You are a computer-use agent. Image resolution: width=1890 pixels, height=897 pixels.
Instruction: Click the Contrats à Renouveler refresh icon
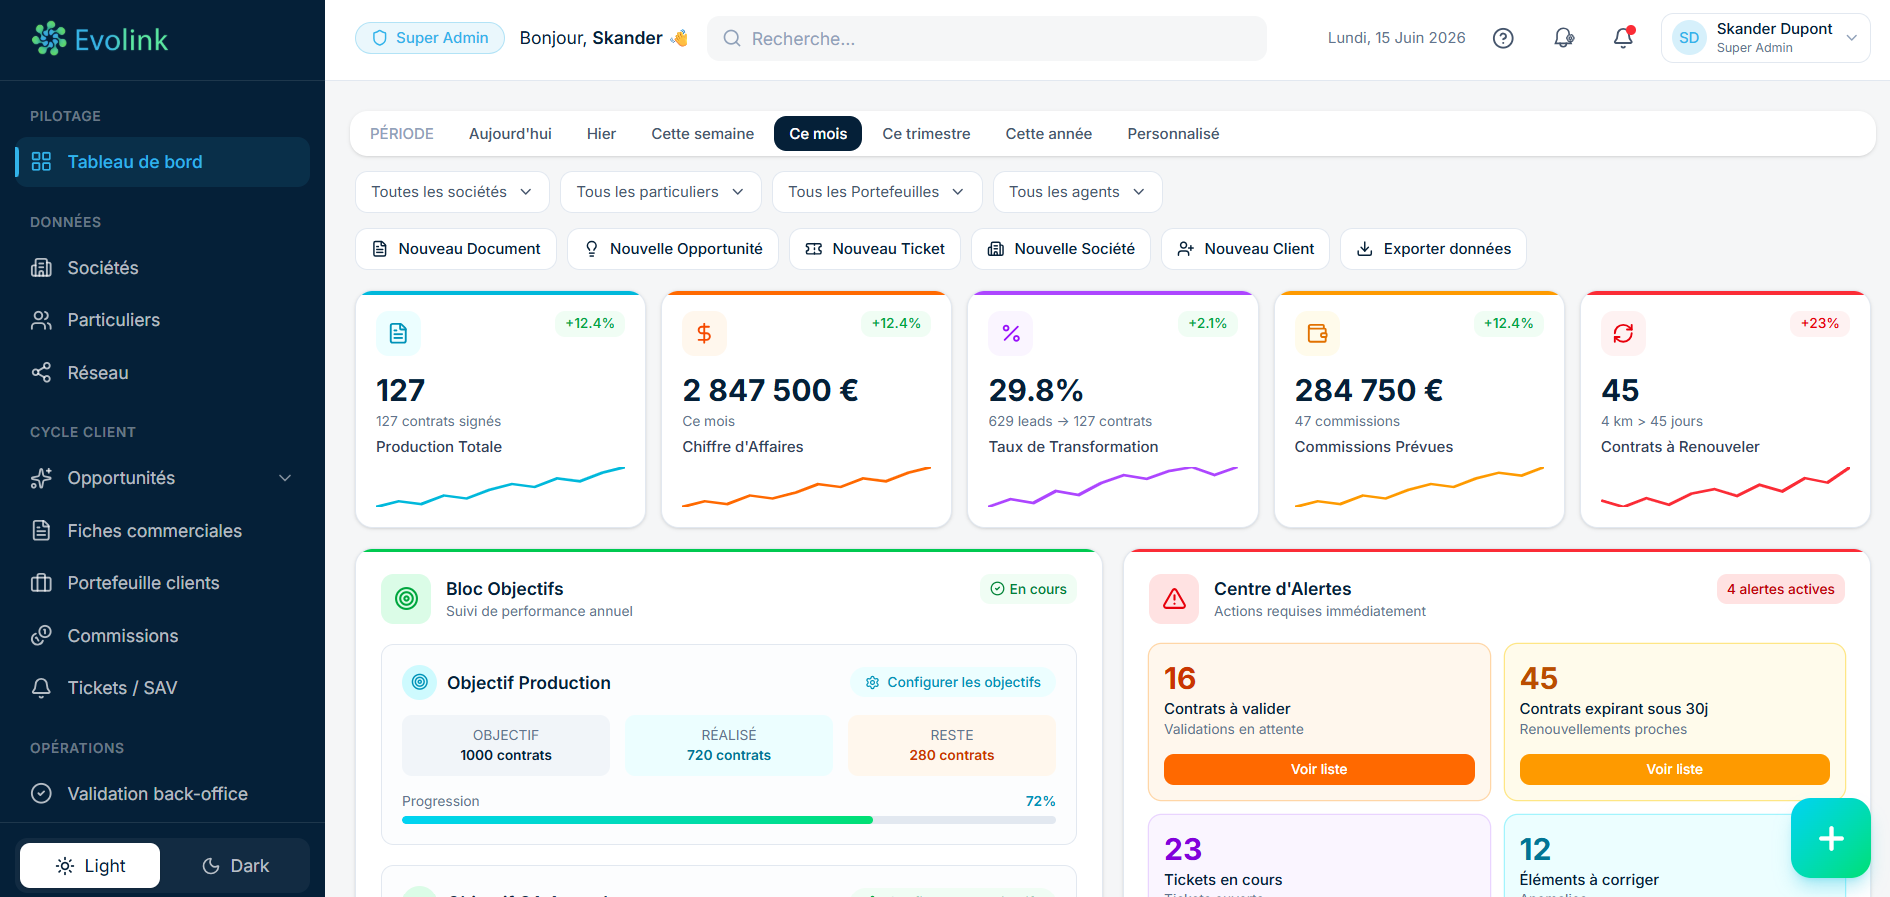[x=1623, y=333]
